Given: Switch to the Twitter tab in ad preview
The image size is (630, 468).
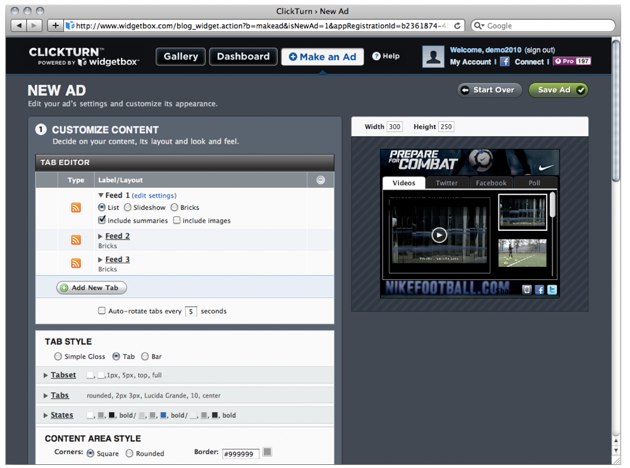Looking at the screenshot, I should tap(447, 183).
